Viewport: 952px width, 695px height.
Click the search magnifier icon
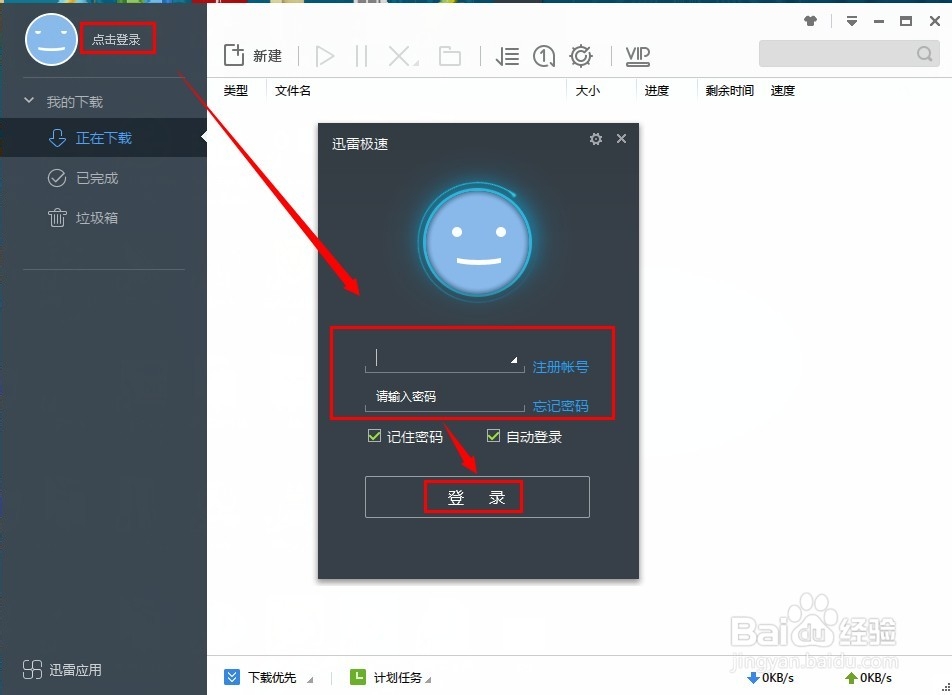(924, 54)
